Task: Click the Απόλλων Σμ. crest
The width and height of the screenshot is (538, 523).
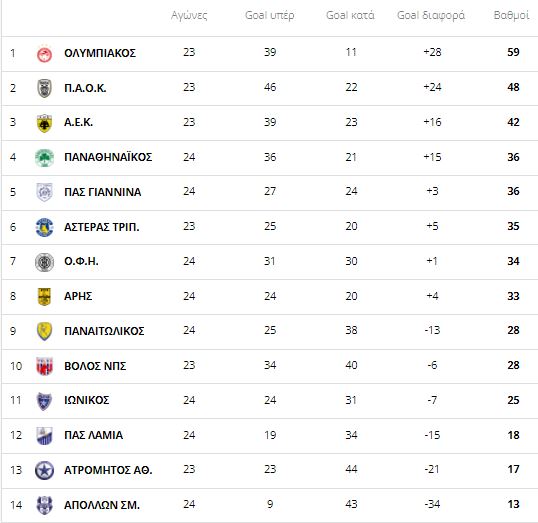Action: [x=44, y=505]
